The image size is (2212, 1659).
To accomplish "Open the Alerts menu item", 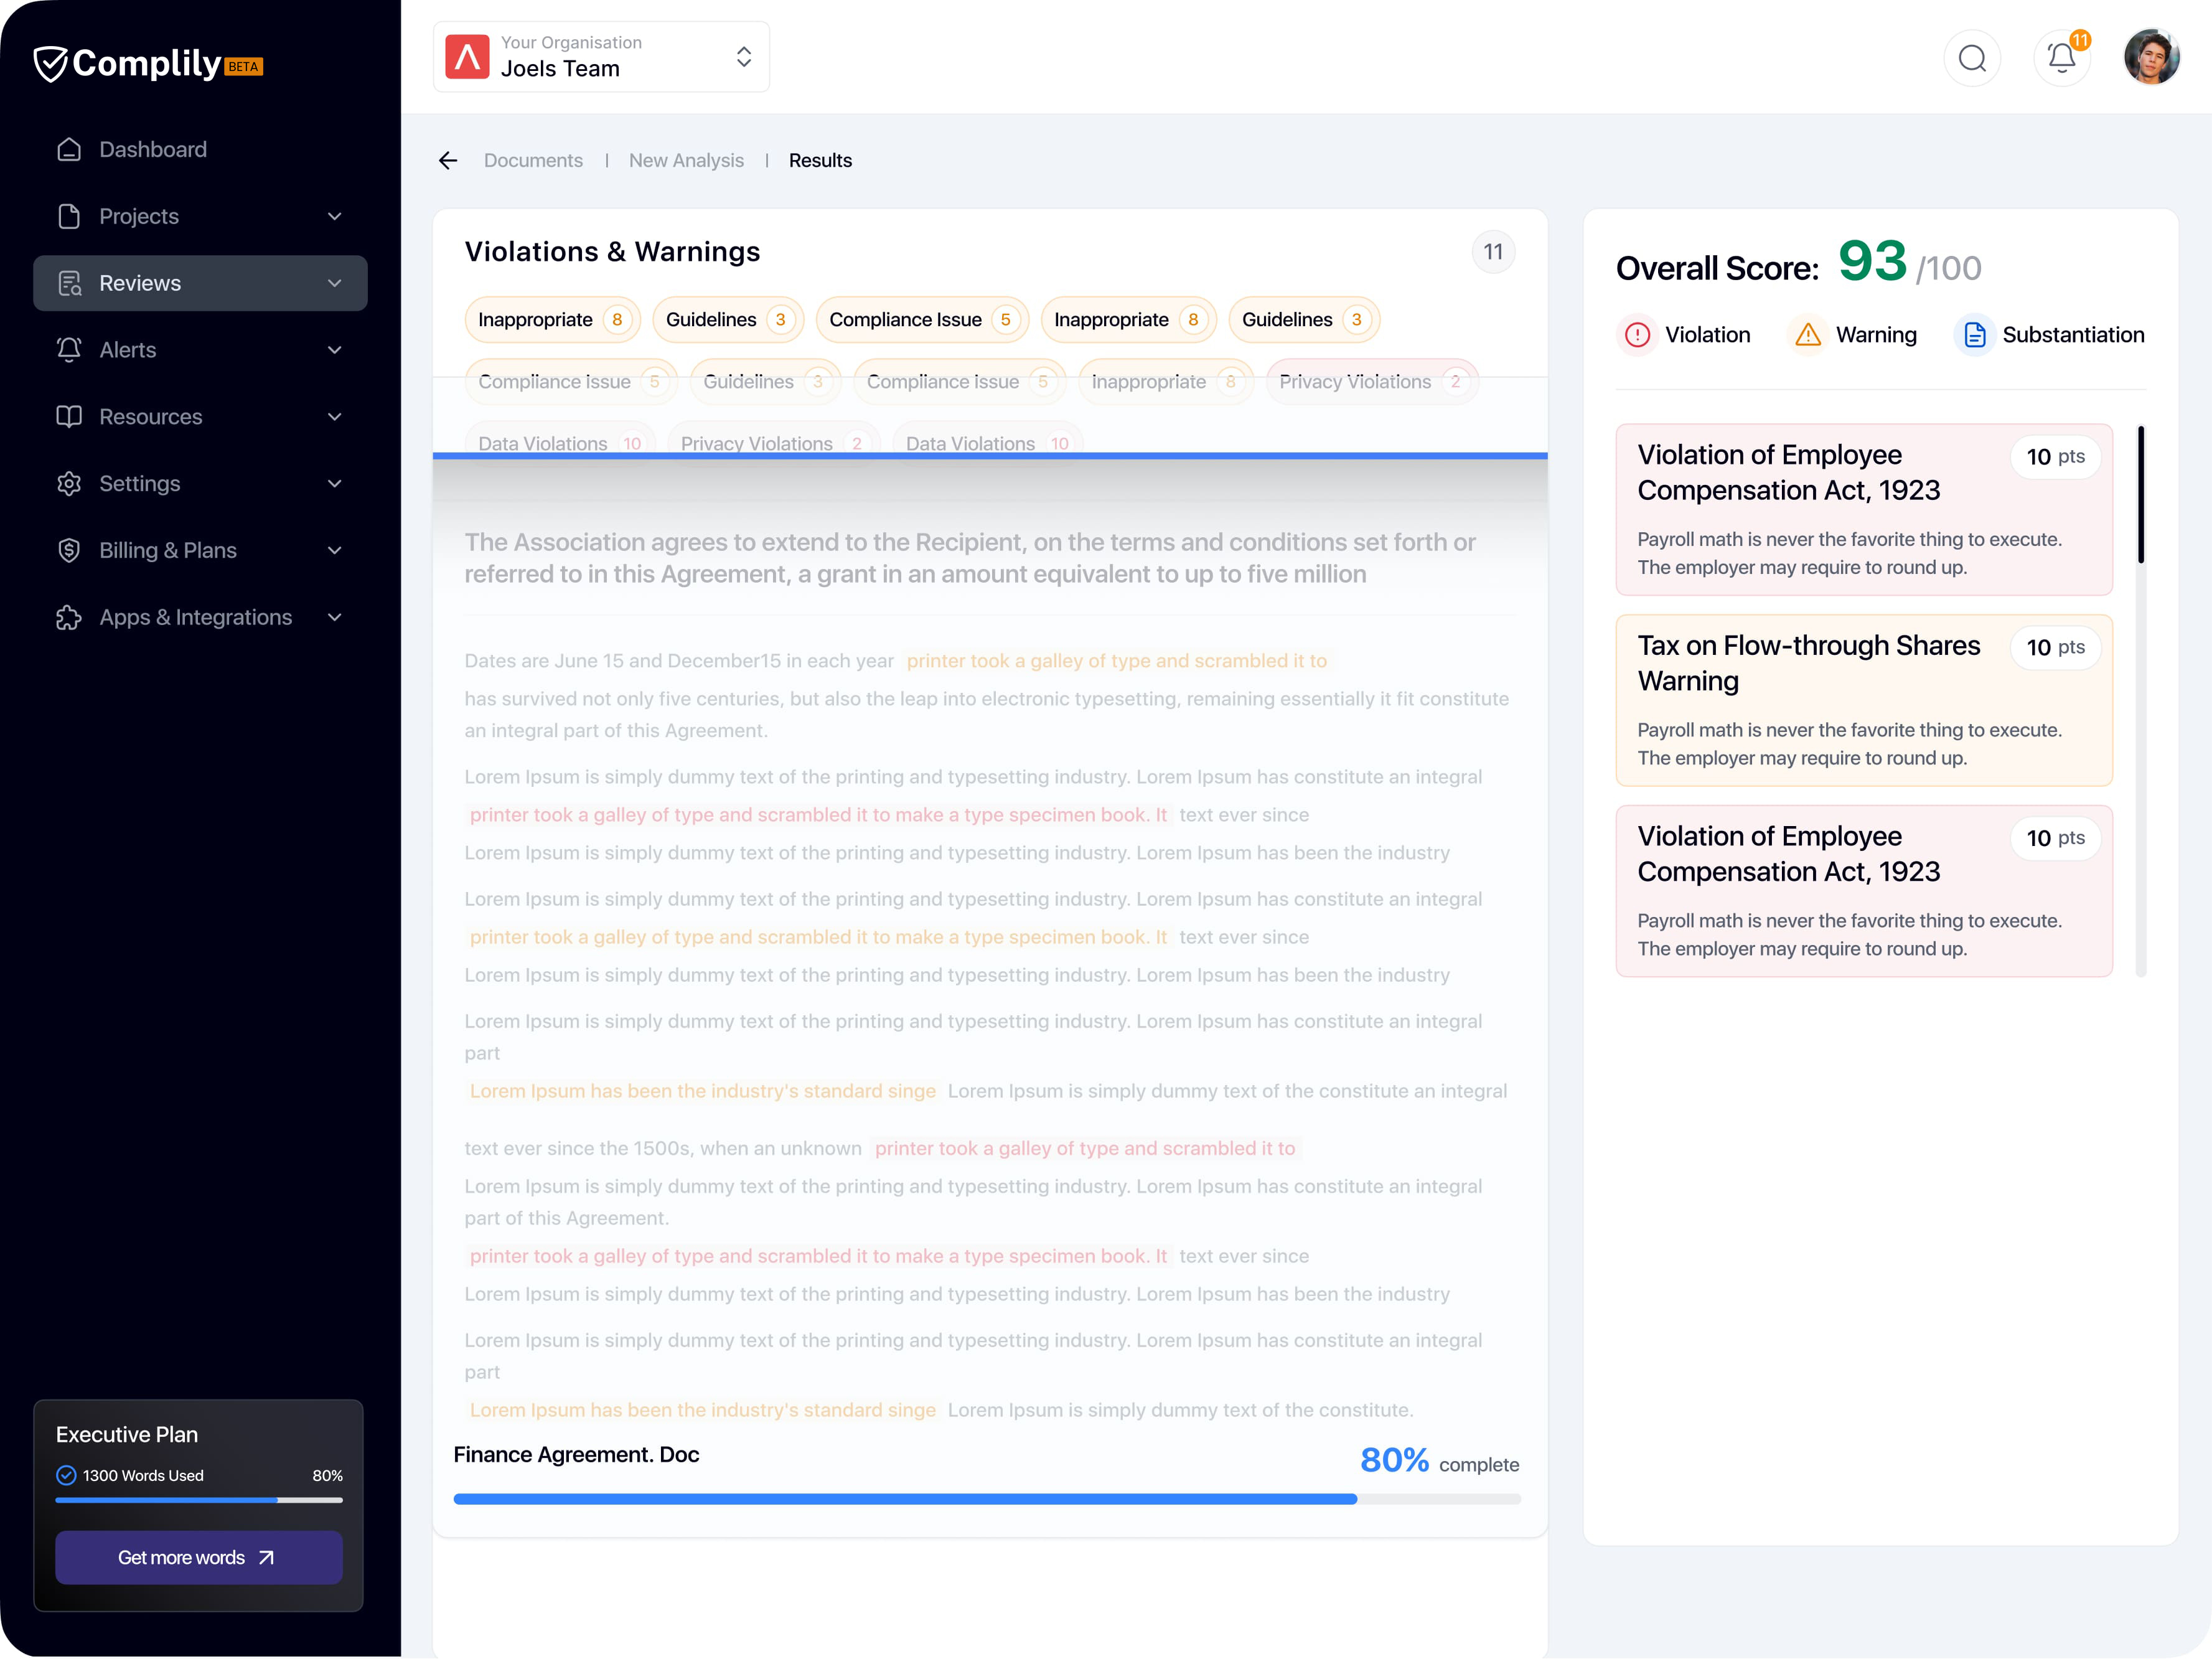I will (x=200, y=350).
